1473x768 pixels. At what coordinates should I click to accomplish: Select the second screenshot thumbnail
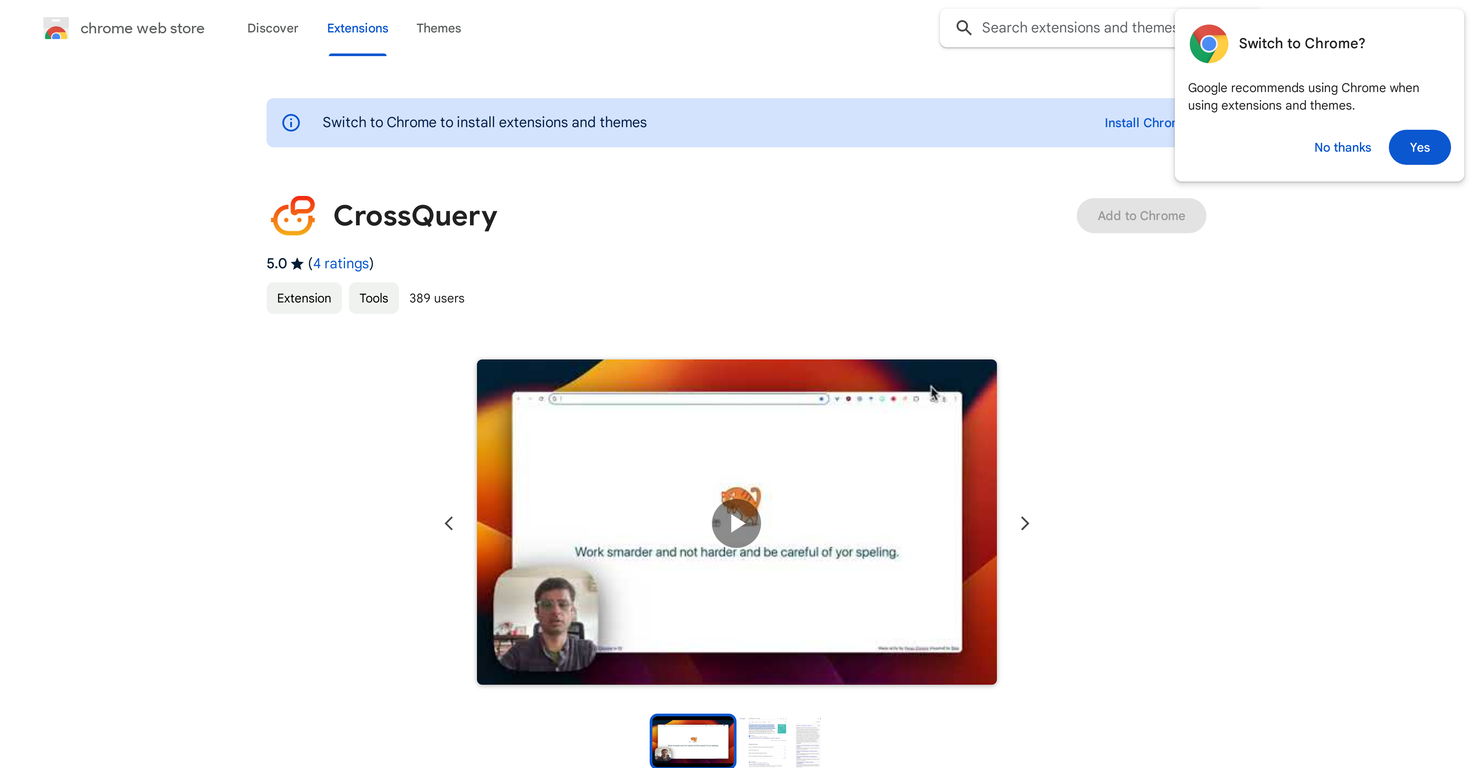tap(767, 742)
